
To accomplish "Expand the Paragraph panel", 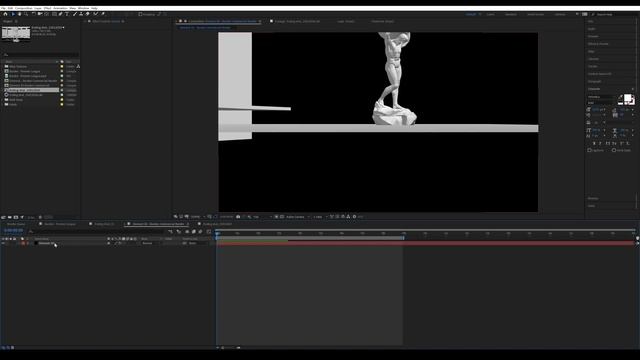I will point(594,81).
